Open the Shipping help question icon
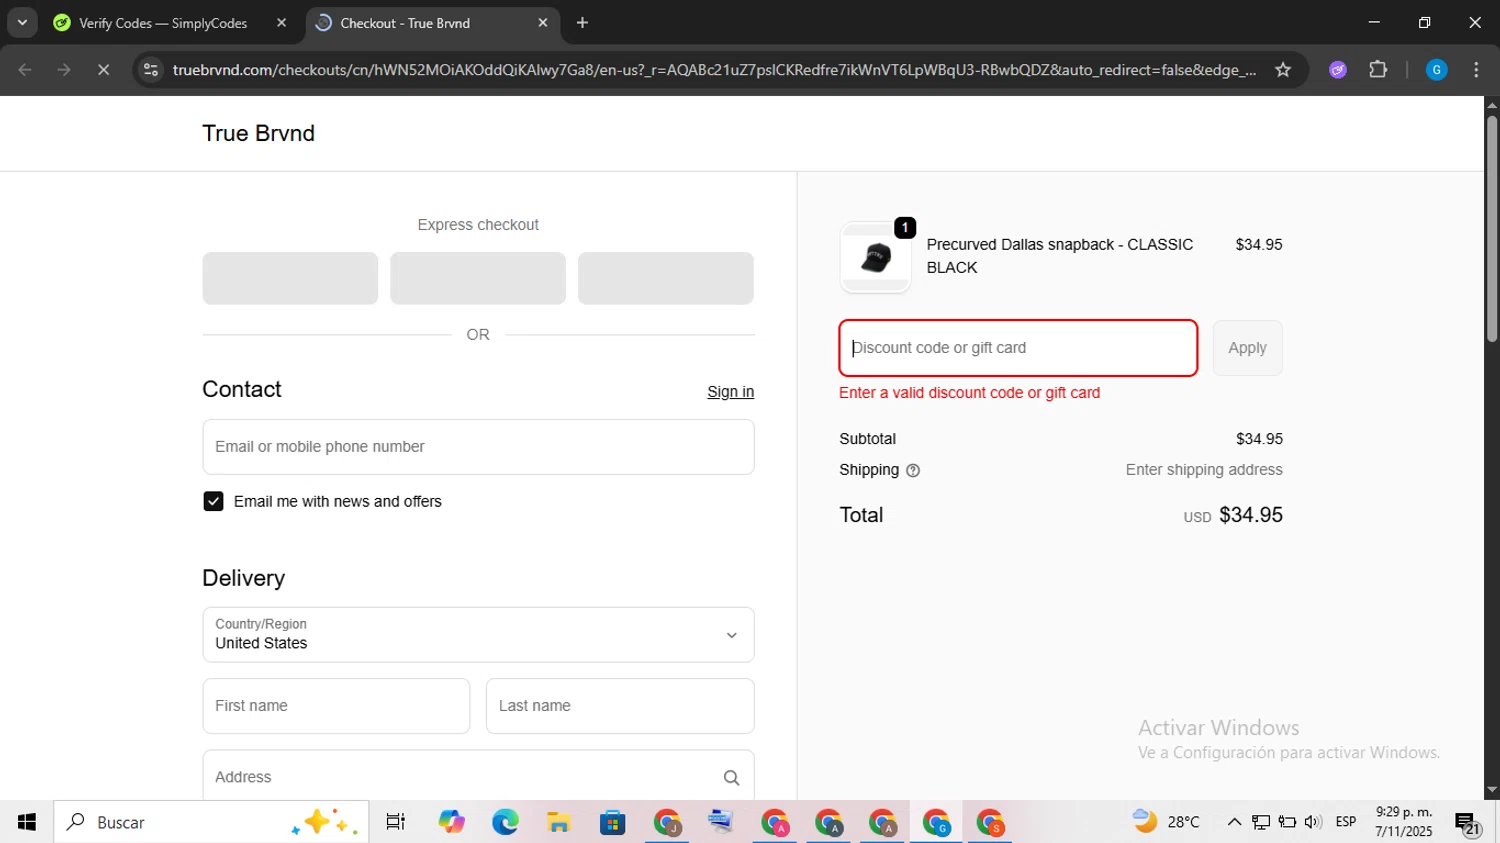Screen dimensions: 1500x843 (912, 470)
